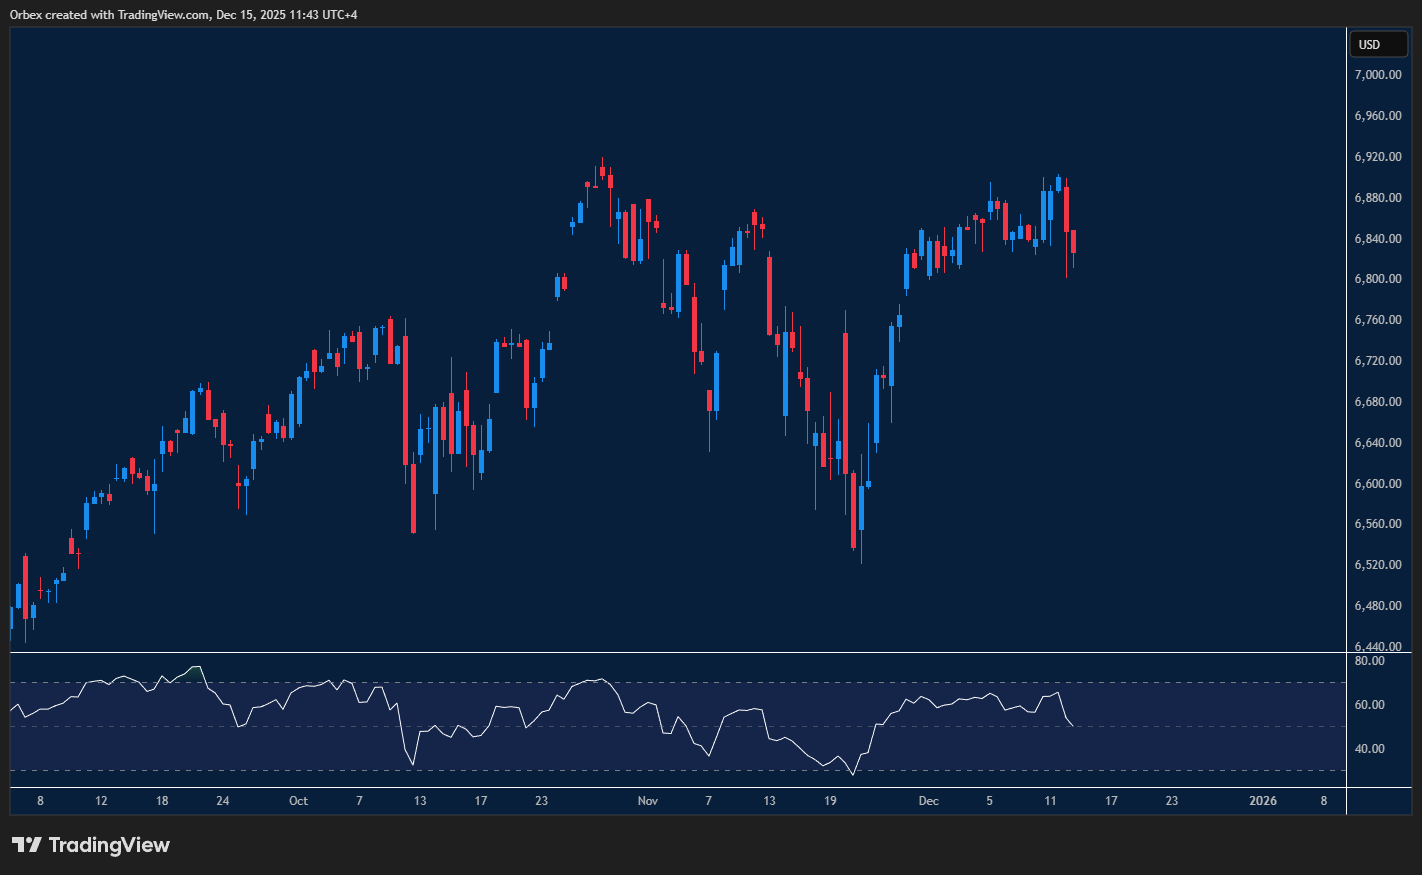The height and width of the screenshot is (875, 1422).
Task: Click the 6,600.00 price axis label
Action: pyautogui.click(x=1377, y=484)
